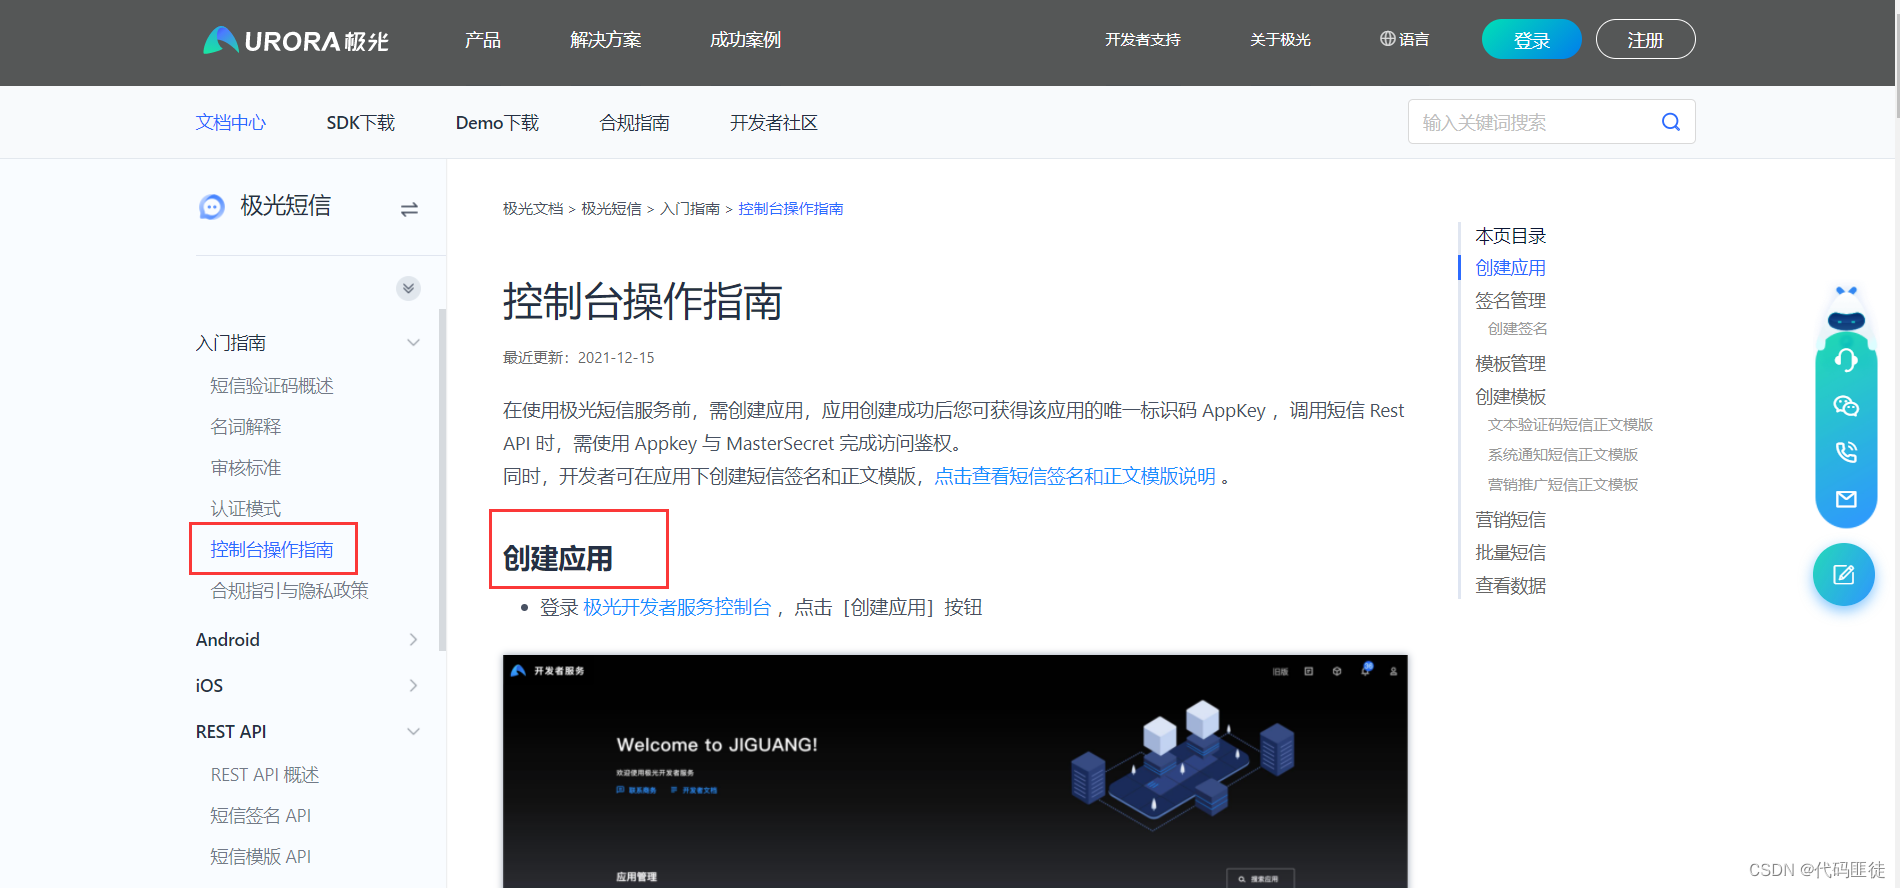Click the search magnifier icon
The image size is (1900, 888).
pos(1671,122)
